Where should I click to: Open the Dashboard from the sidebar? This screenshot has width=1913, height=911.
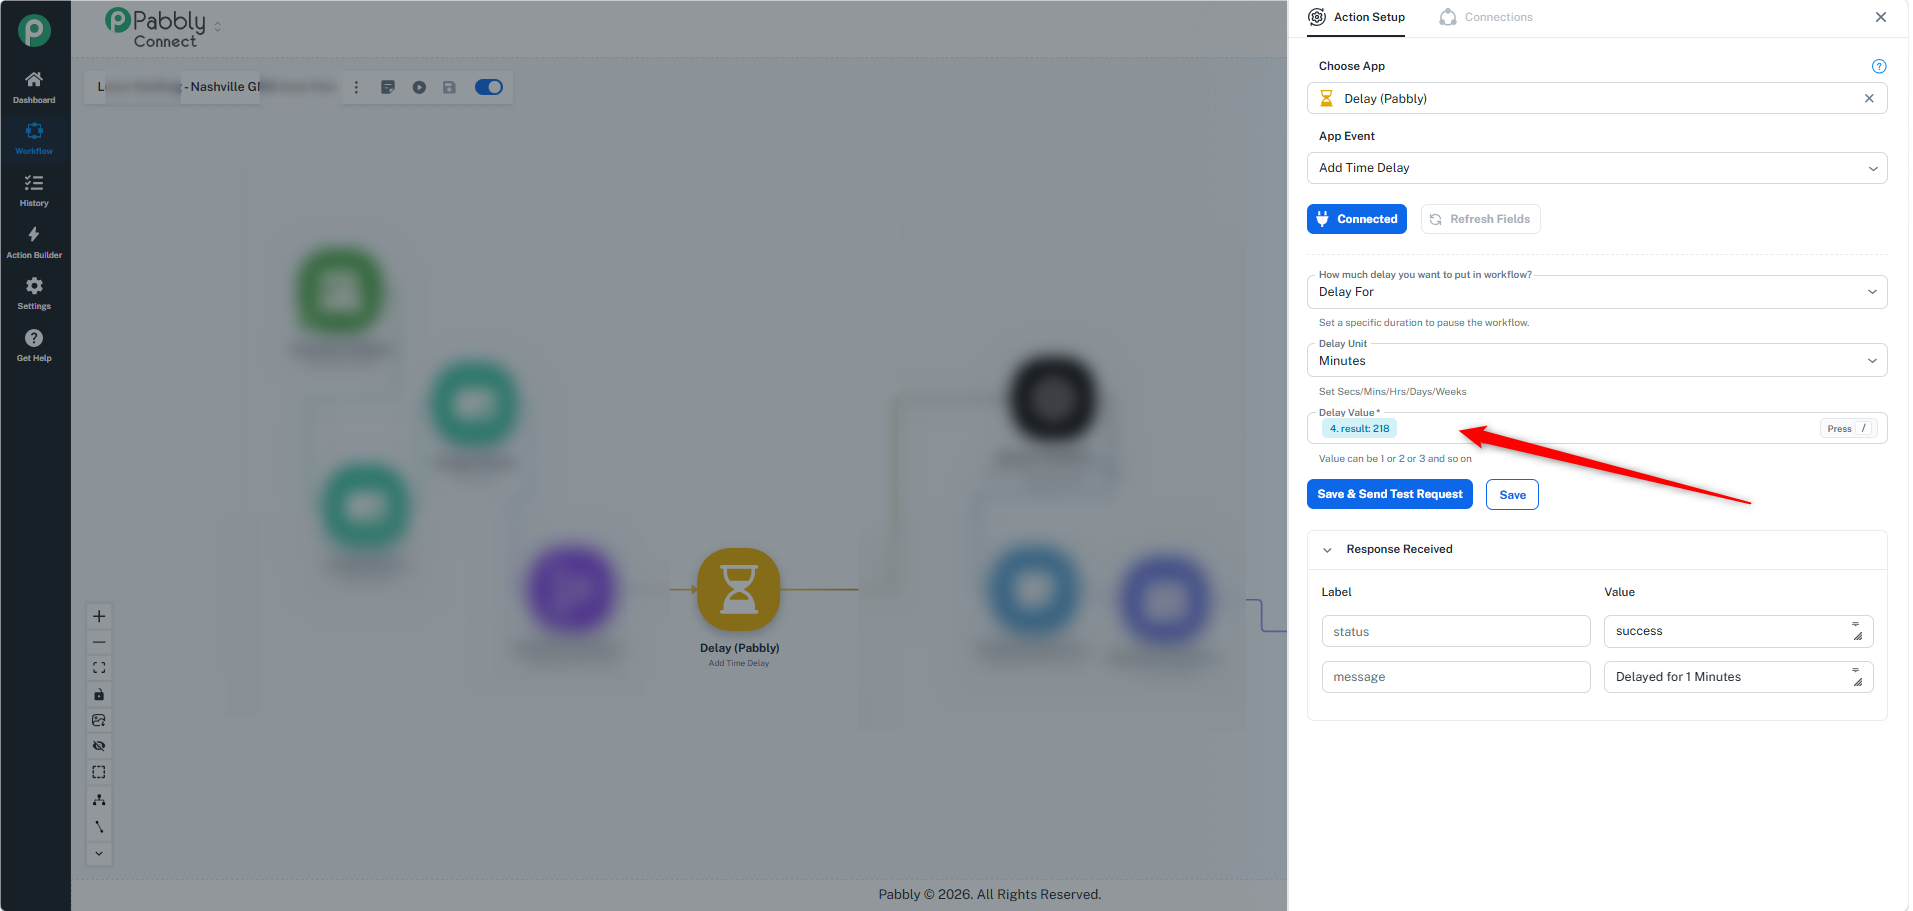point(34,87)
